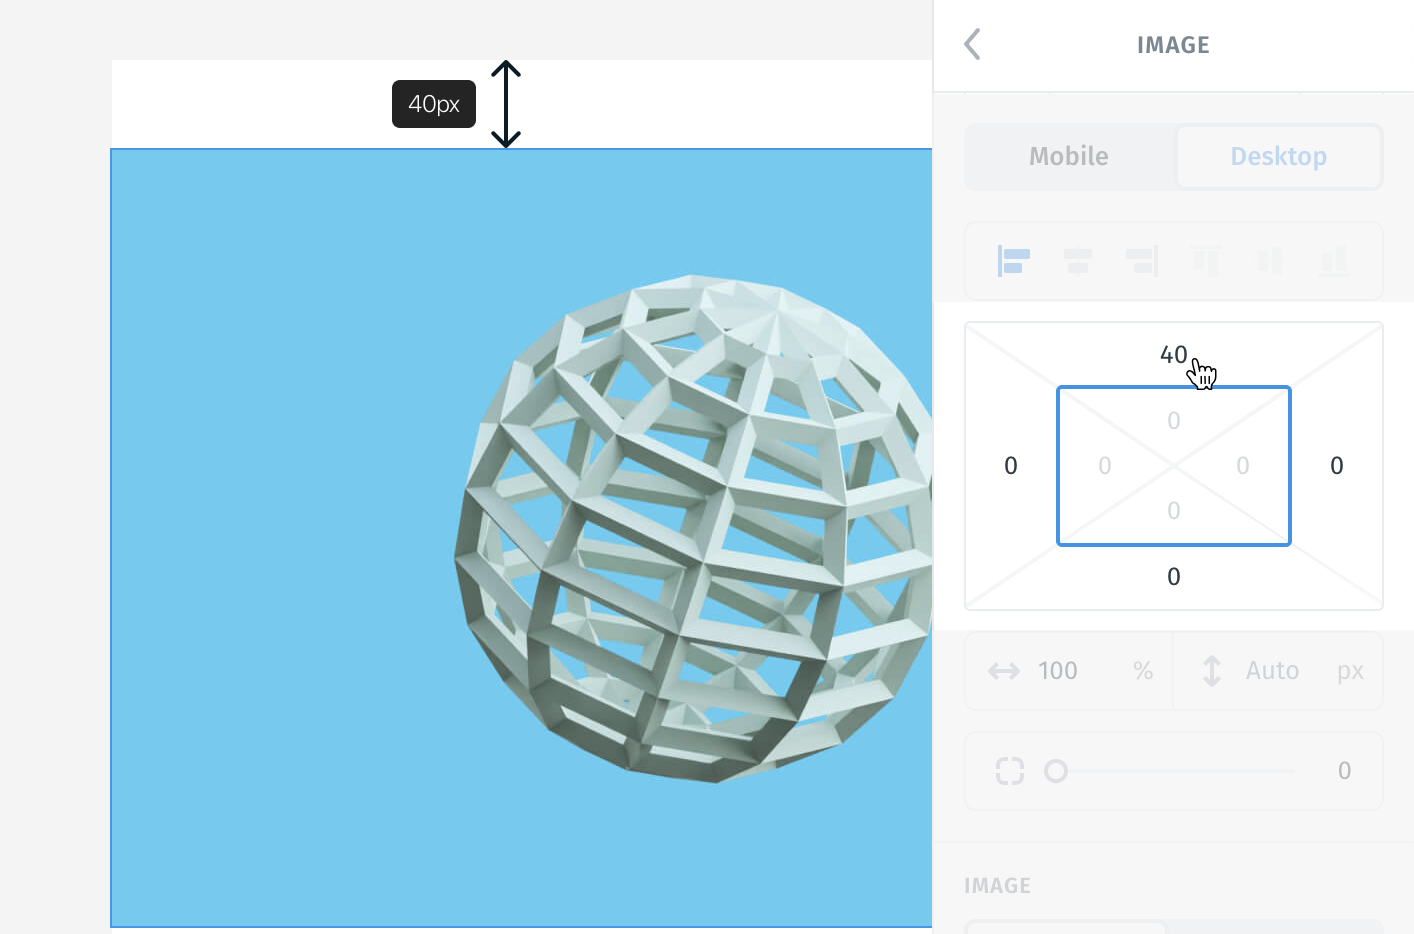Viewport: 1414px width, 934px height.
Task: Click the vertical height arrow icon
Action: click(1212, 670)
